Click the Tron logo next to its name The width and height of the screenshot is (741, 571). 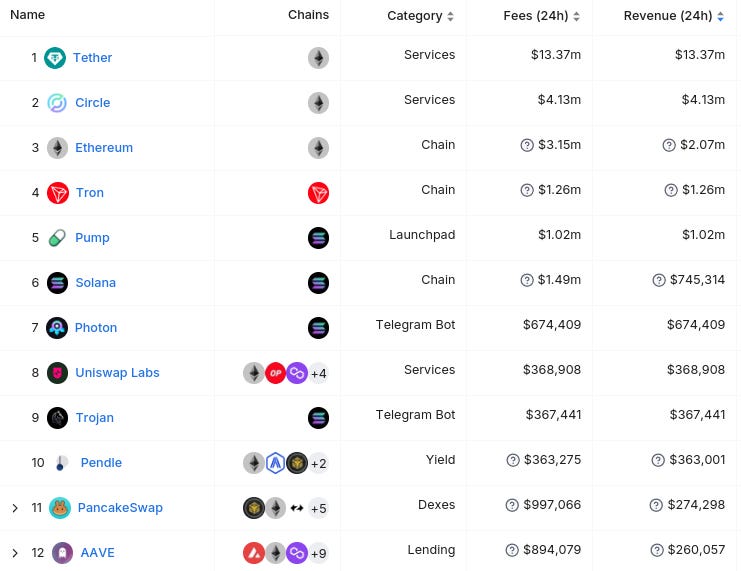click(58, 193)
